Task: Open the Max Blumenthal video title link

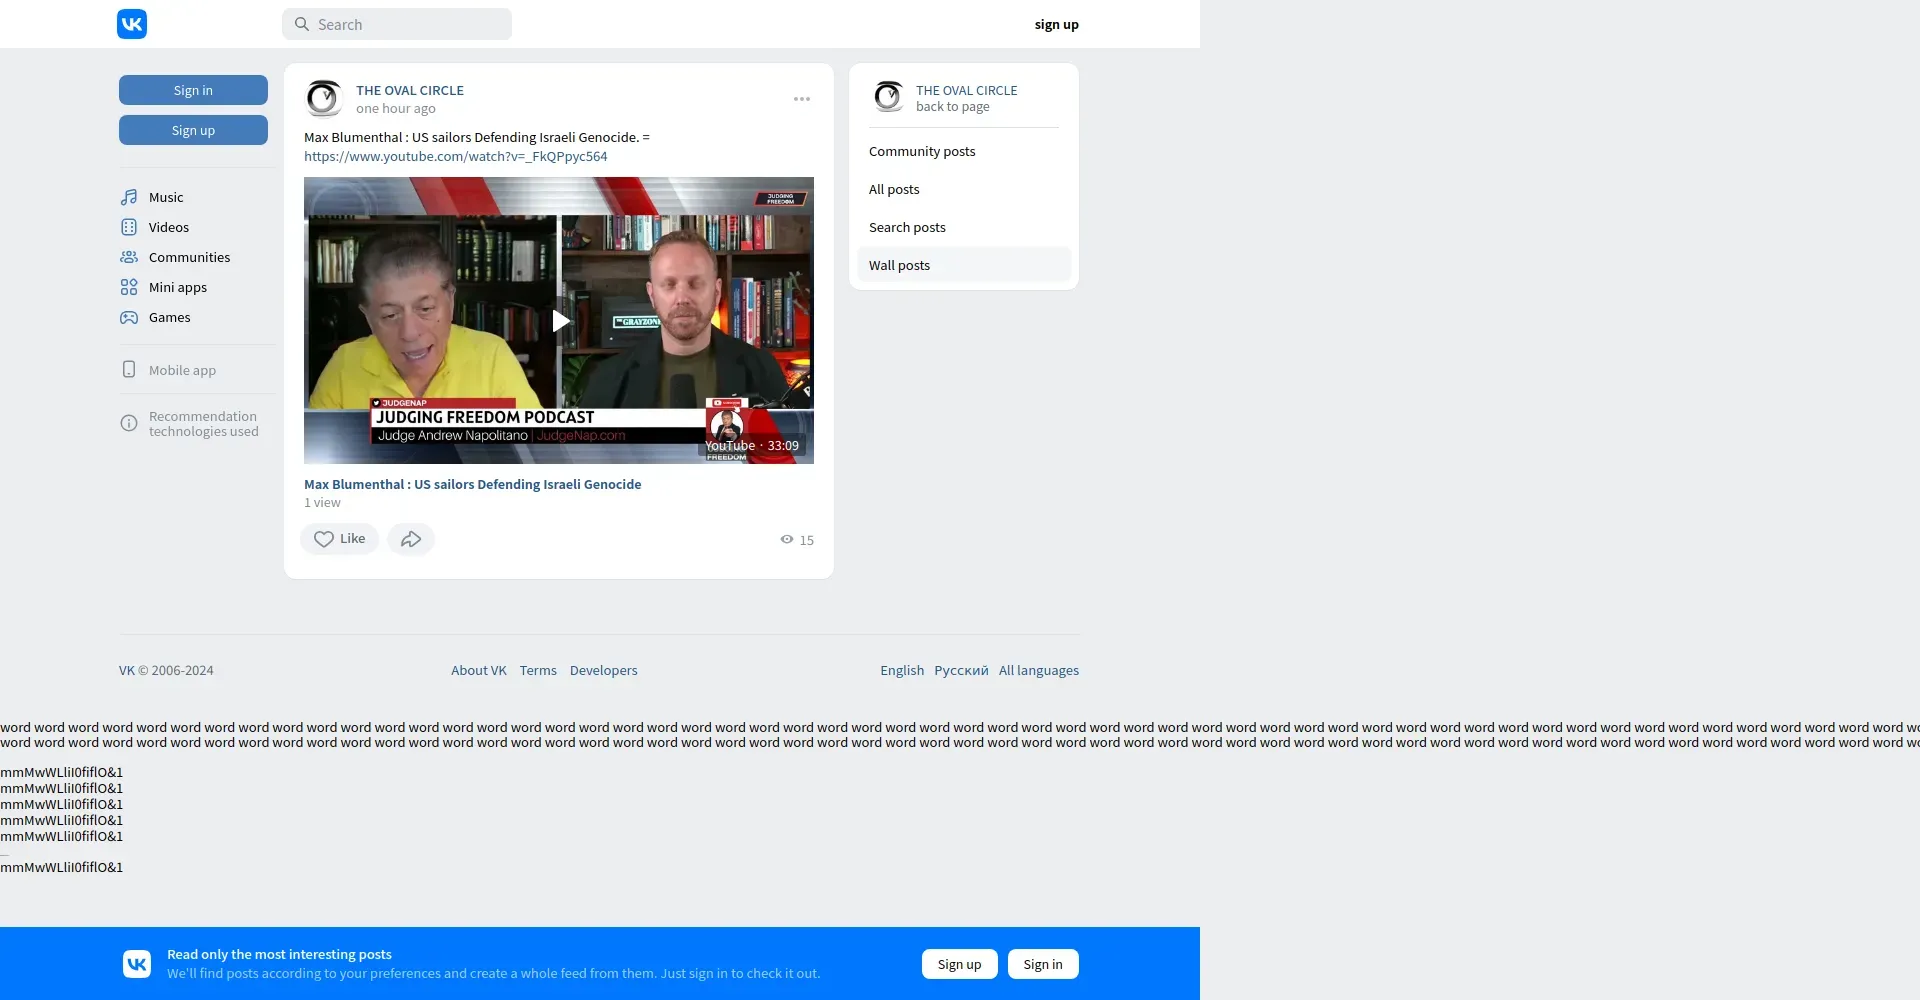Action: point(473,484)
